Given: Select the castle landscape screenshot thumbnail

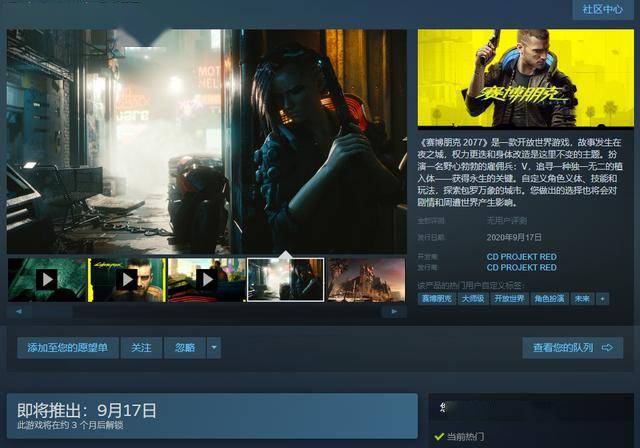Looking at the screenshot, I should (x=367, y=280).
